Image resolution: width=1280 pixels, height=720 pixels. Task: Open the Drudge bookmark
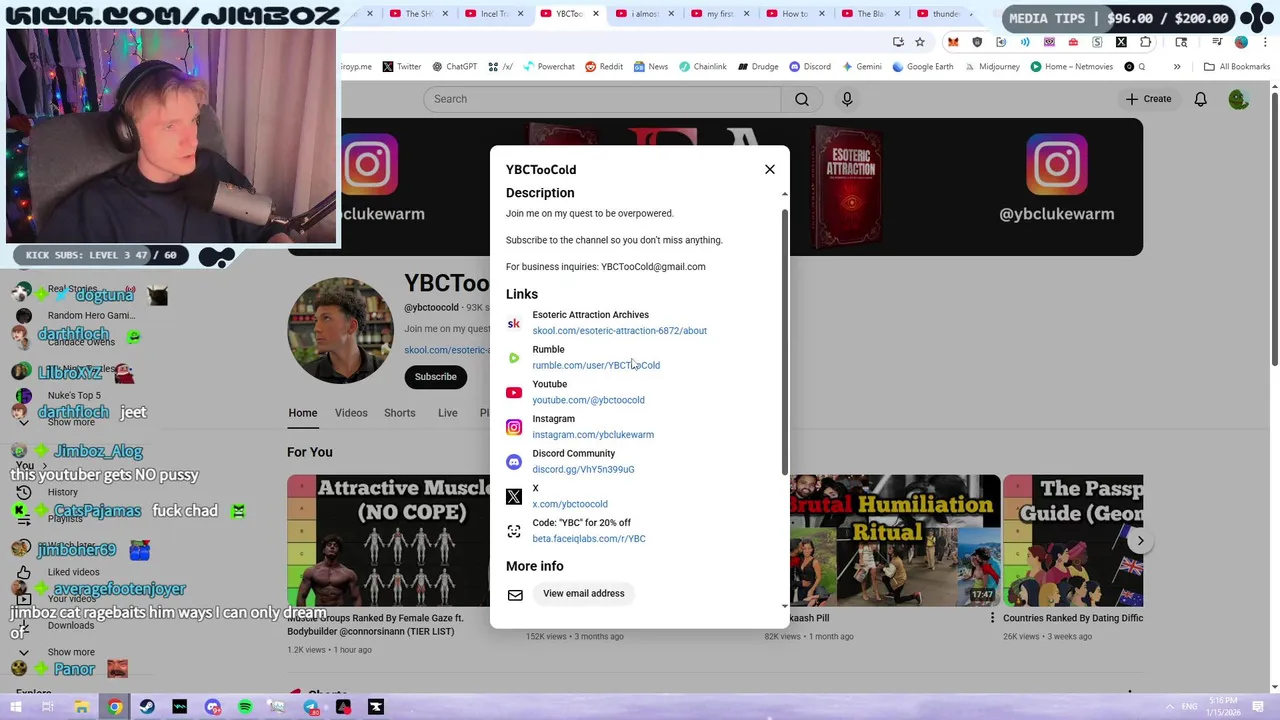pyautogui.click(x=758, y=67)
